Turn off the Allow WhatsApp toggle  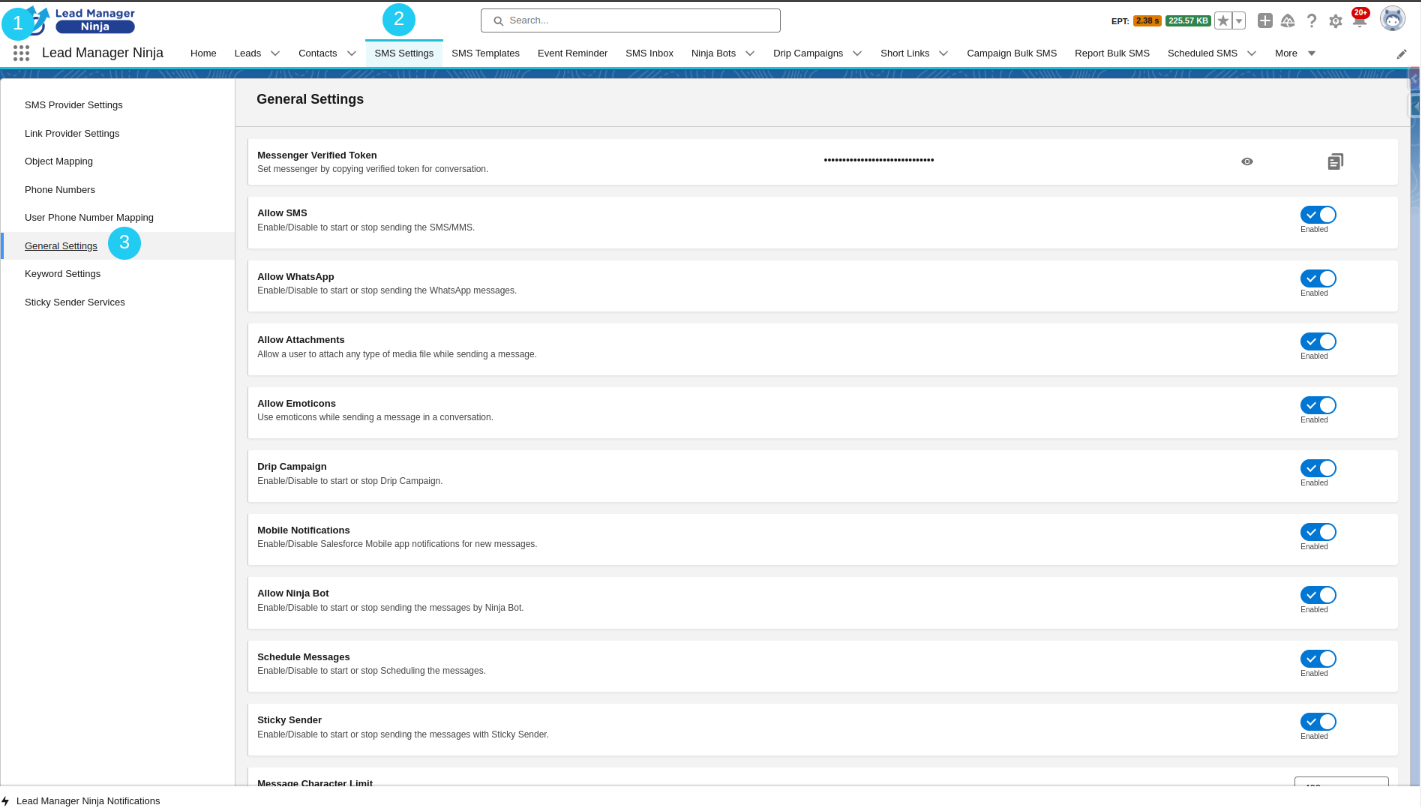click(x=1318, y=278)
